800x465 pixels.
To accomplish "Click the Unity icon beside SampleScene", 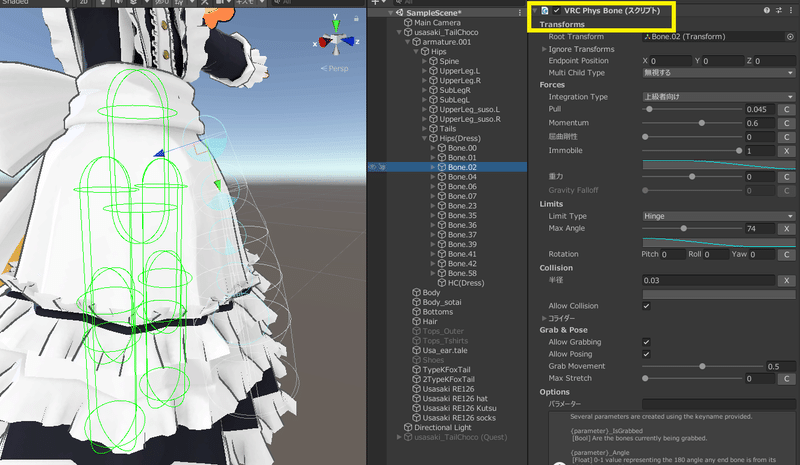I will point(399,13).
